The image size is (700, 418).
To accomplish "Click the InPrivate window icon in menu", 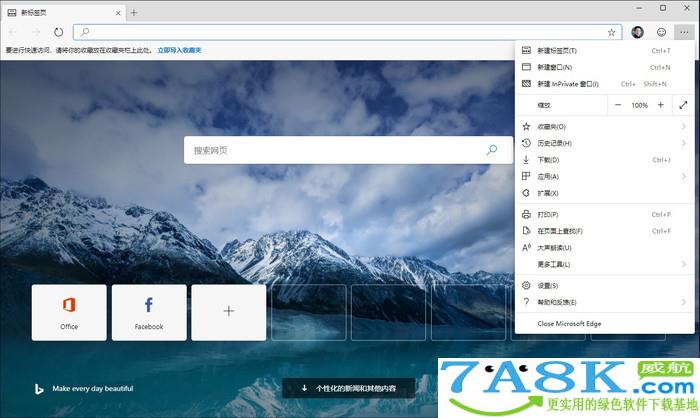I will point(526,84).
